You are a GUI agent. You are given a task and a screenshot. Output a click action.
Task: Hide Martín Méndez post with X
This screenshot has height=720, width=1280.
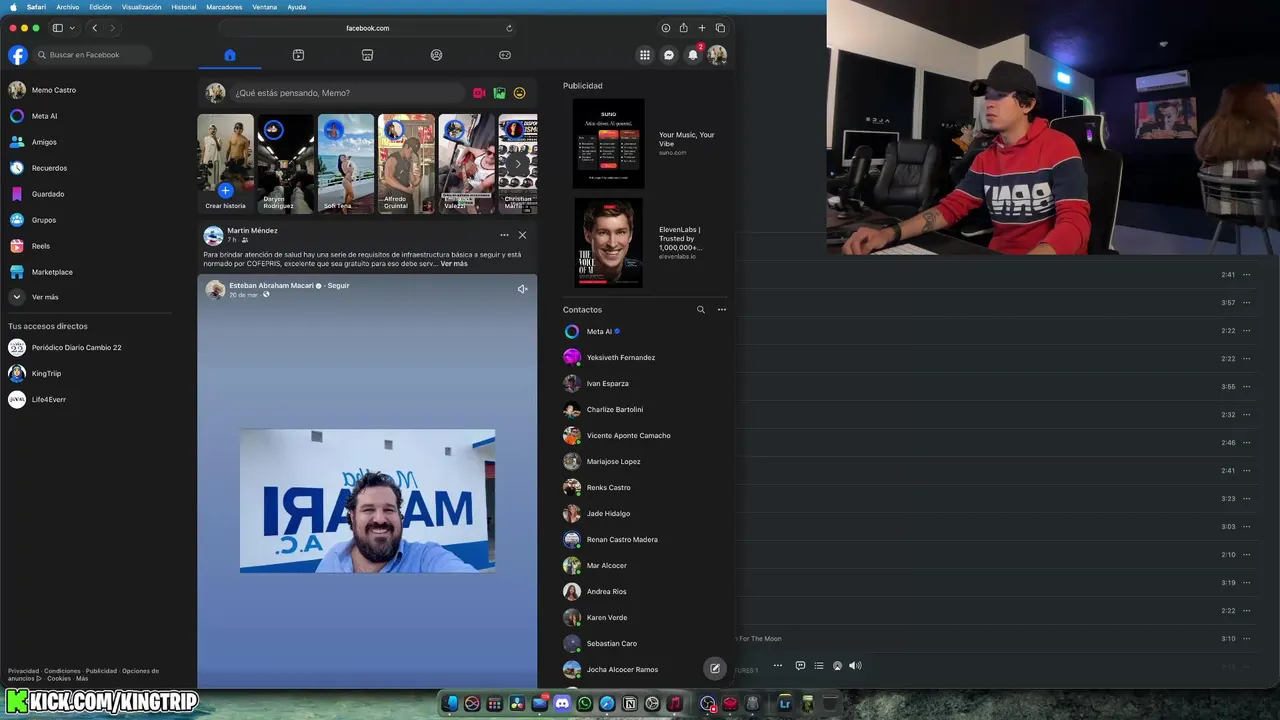522,235
